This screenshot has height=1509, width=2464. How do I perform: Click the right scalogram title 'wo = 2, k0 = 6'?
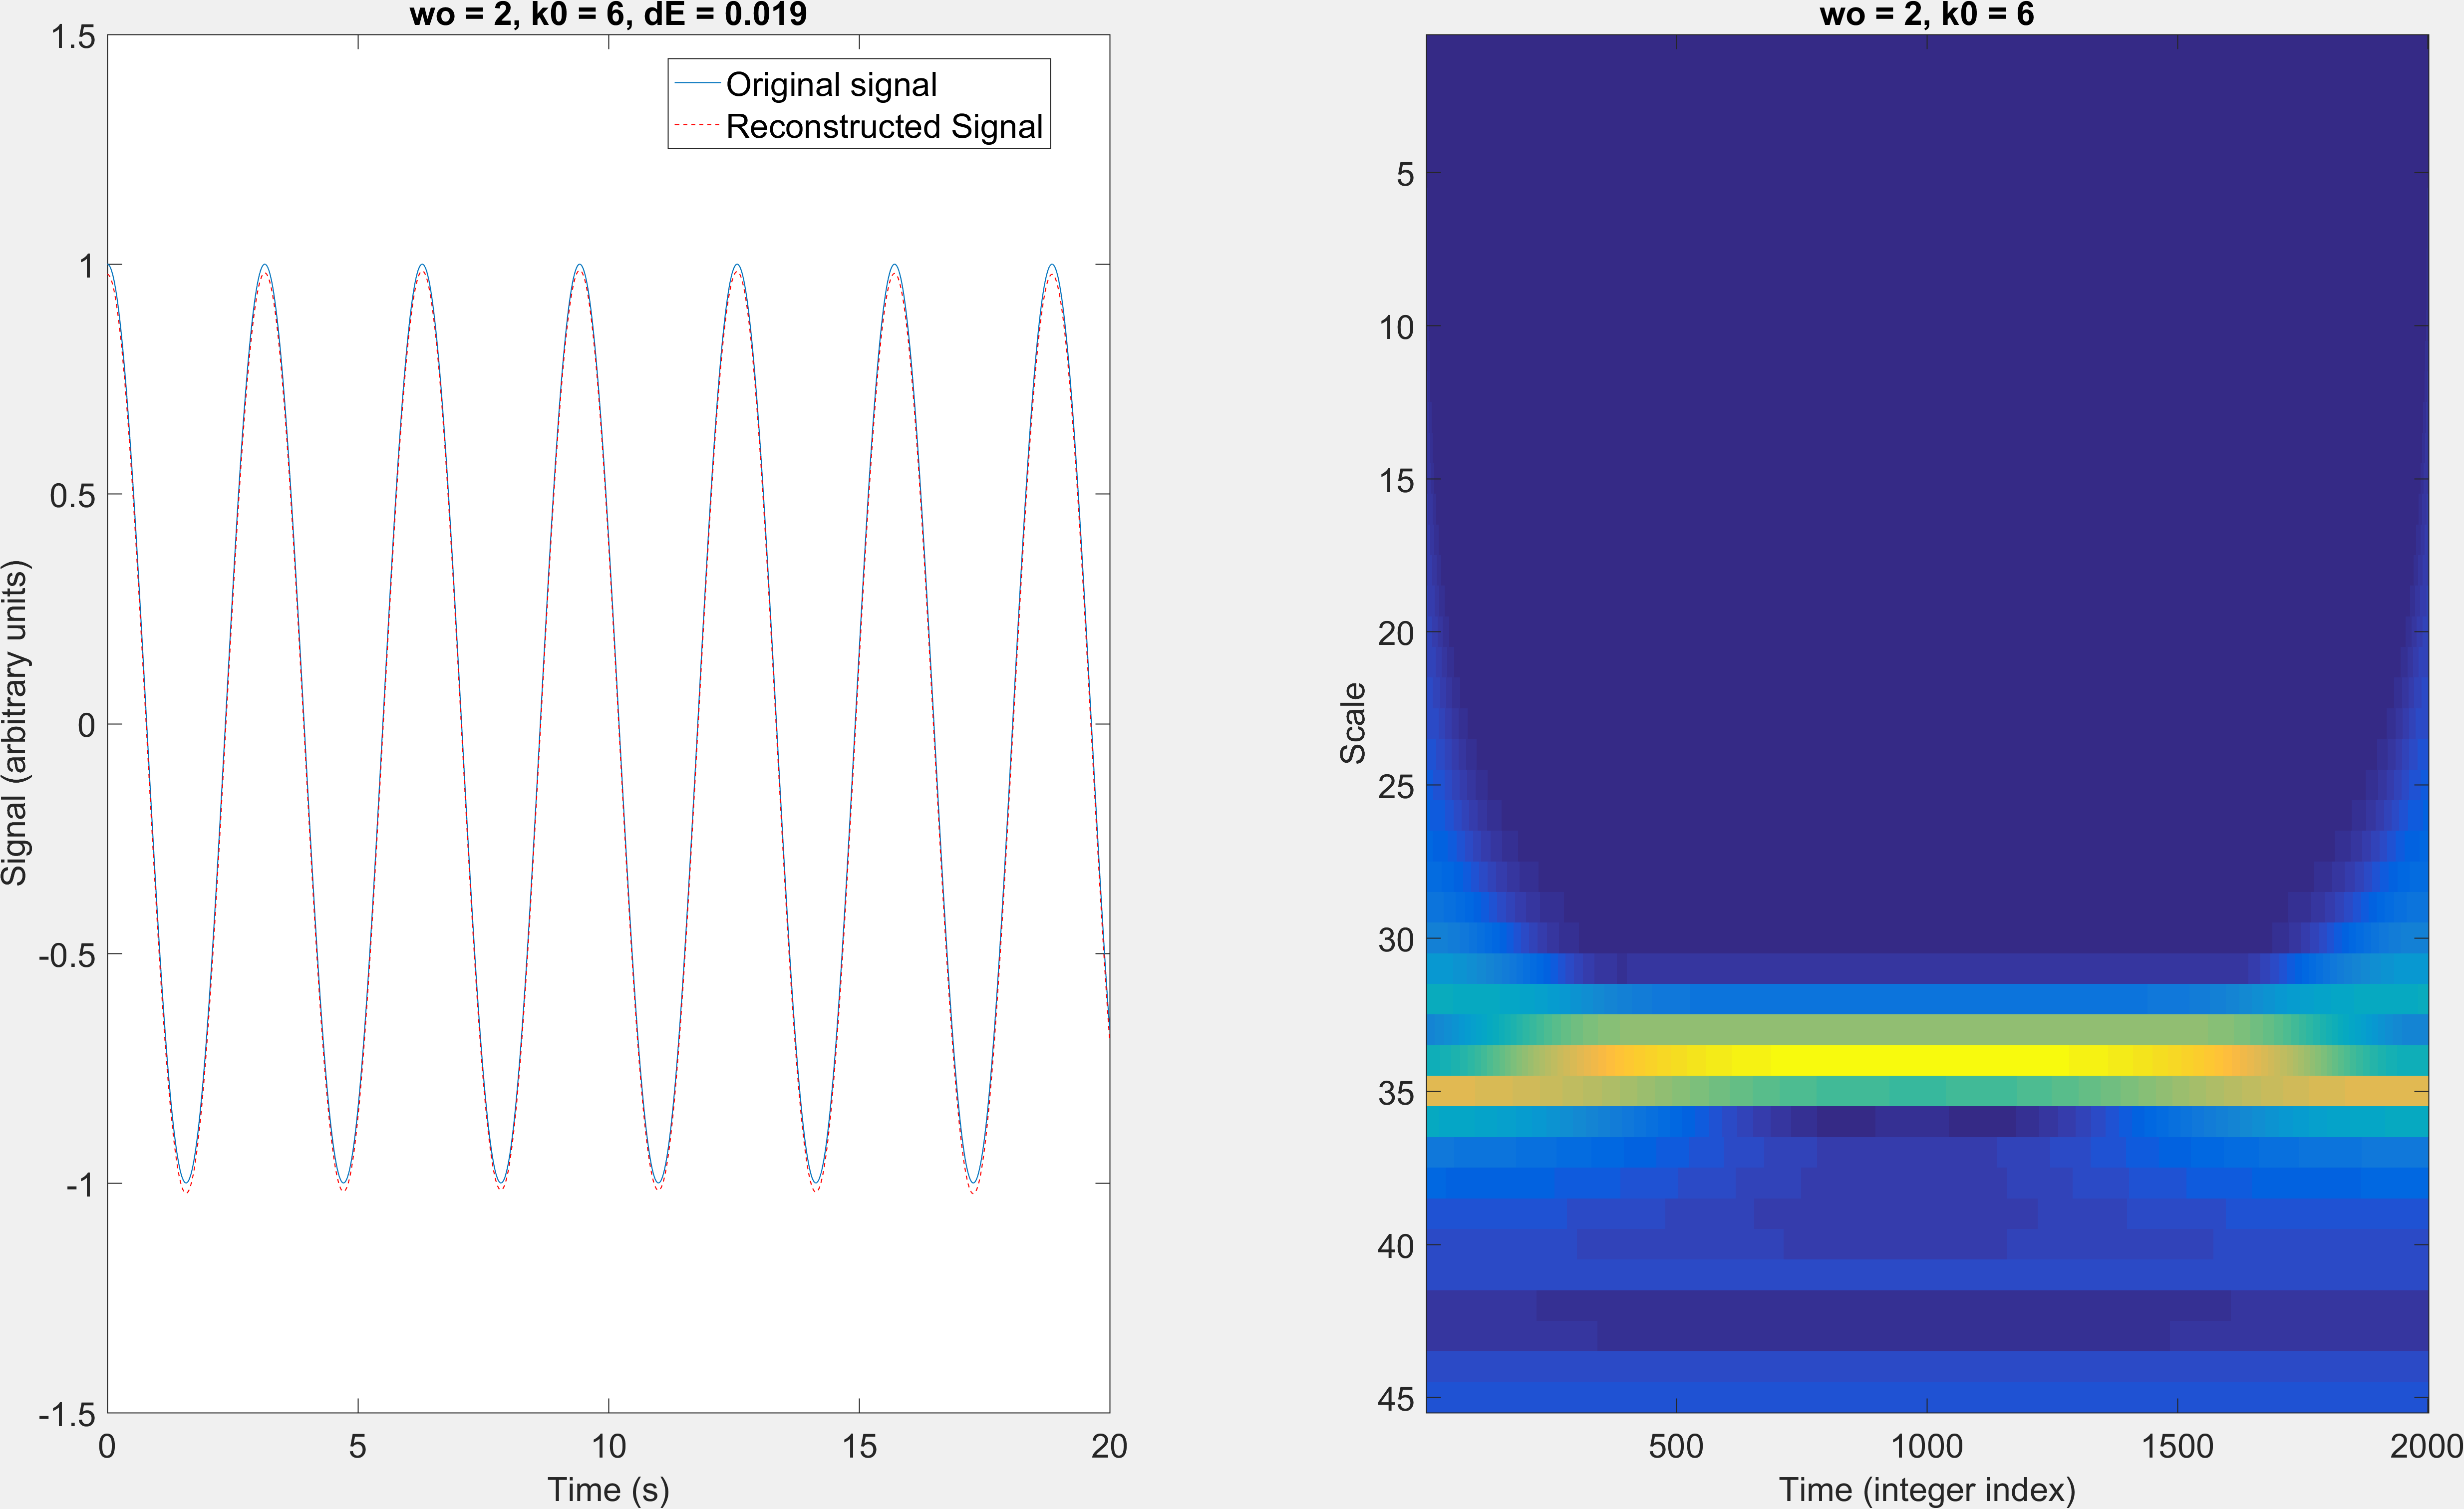point(1927,14)
